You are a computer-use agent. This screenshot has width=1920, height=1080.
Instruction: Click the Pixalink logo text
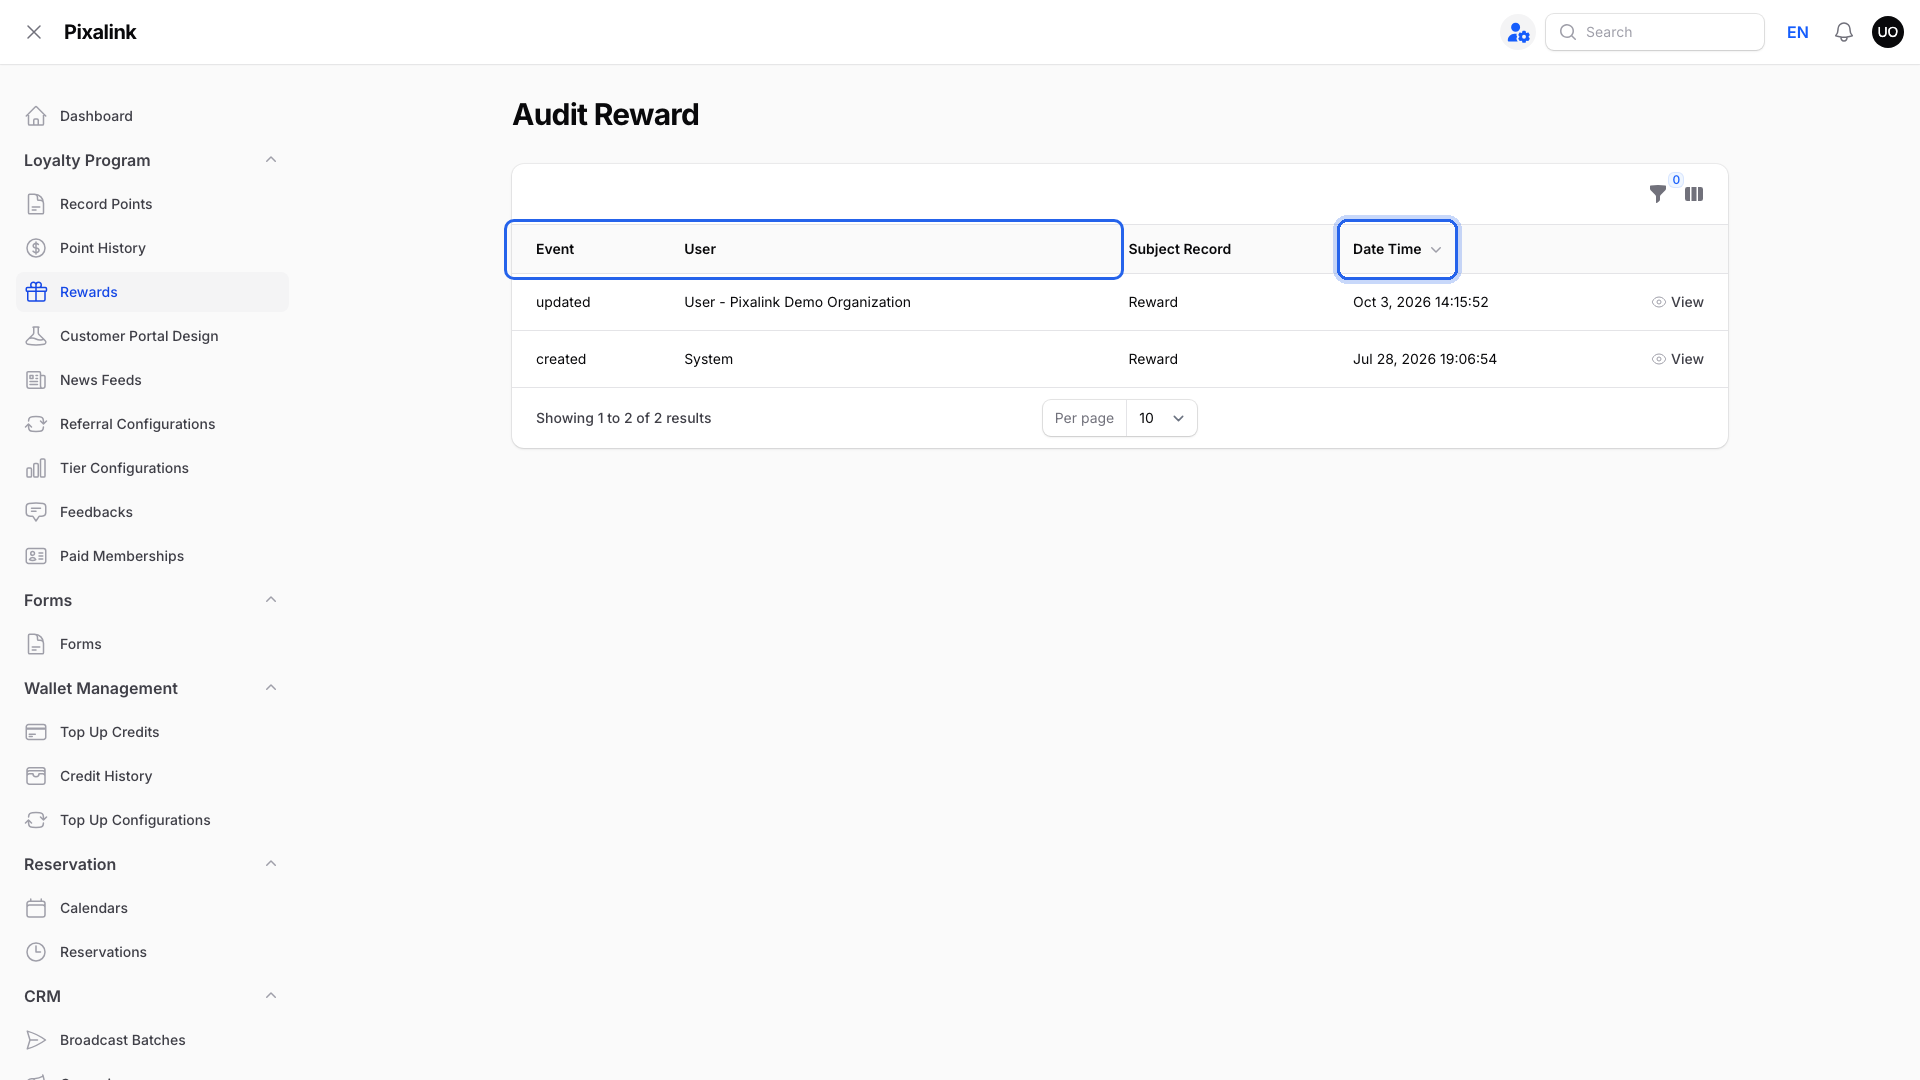click(100, 32)
